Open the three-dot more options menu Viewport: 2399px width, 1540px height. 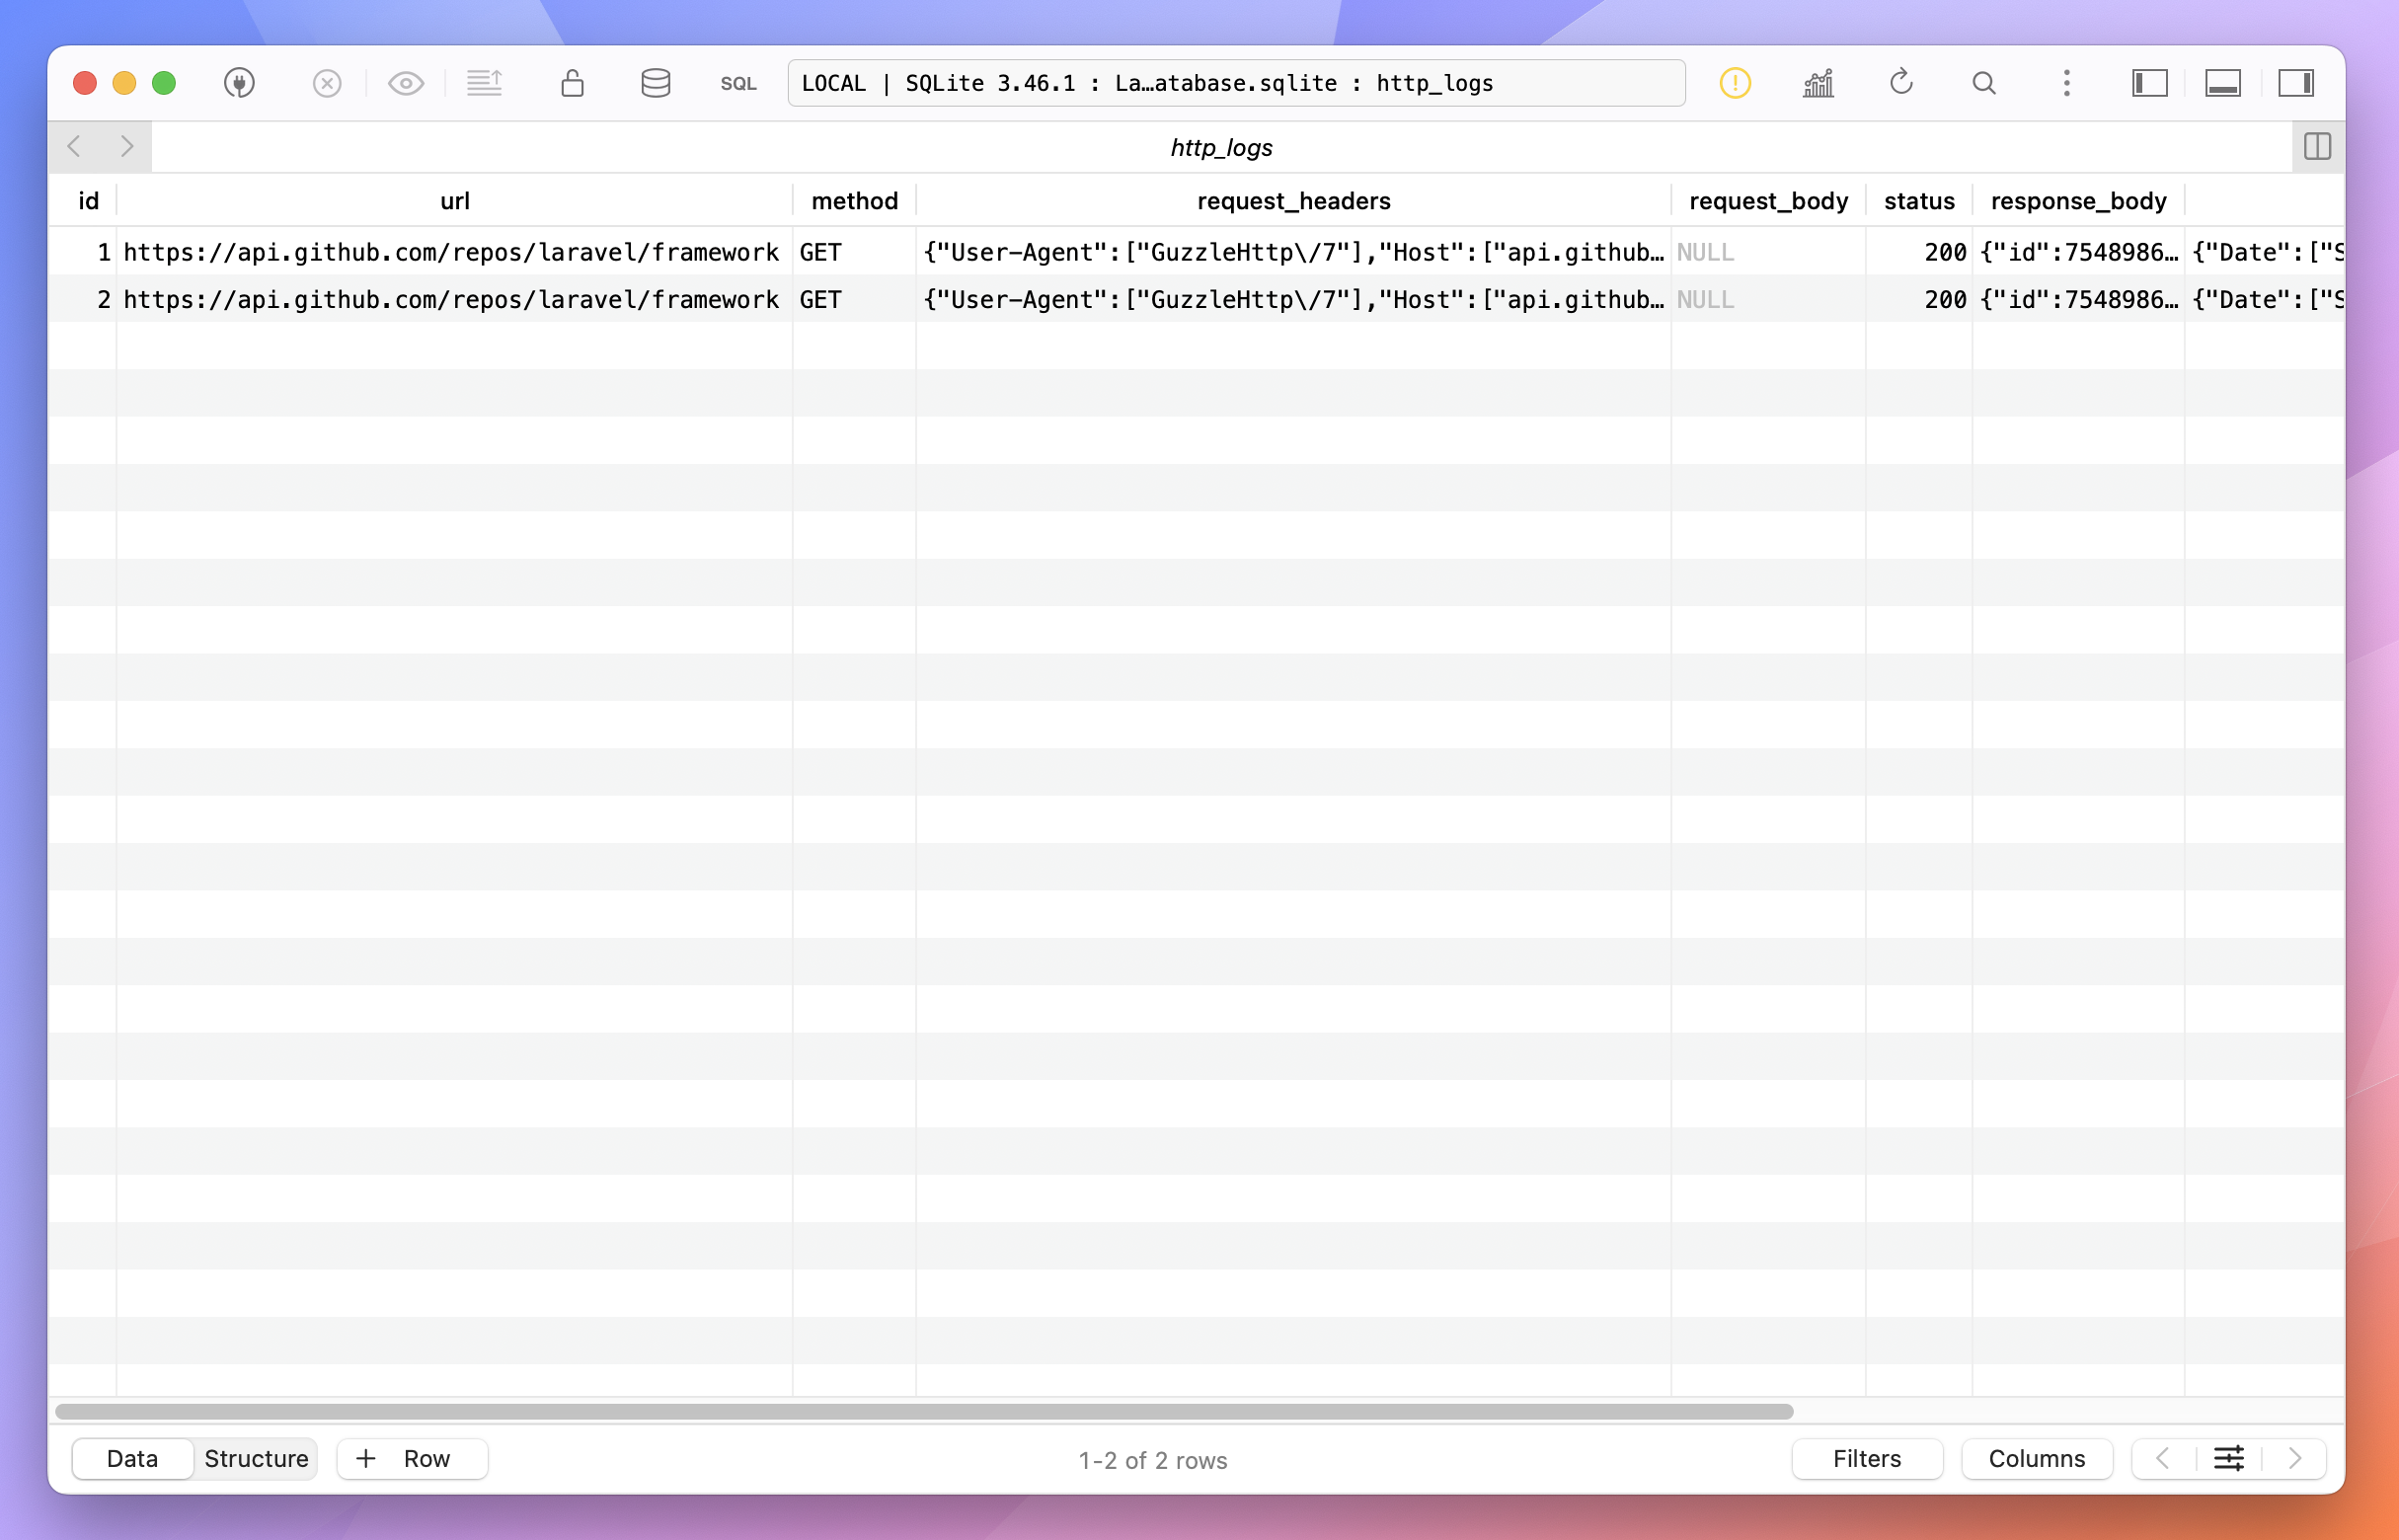(2066, 83)
